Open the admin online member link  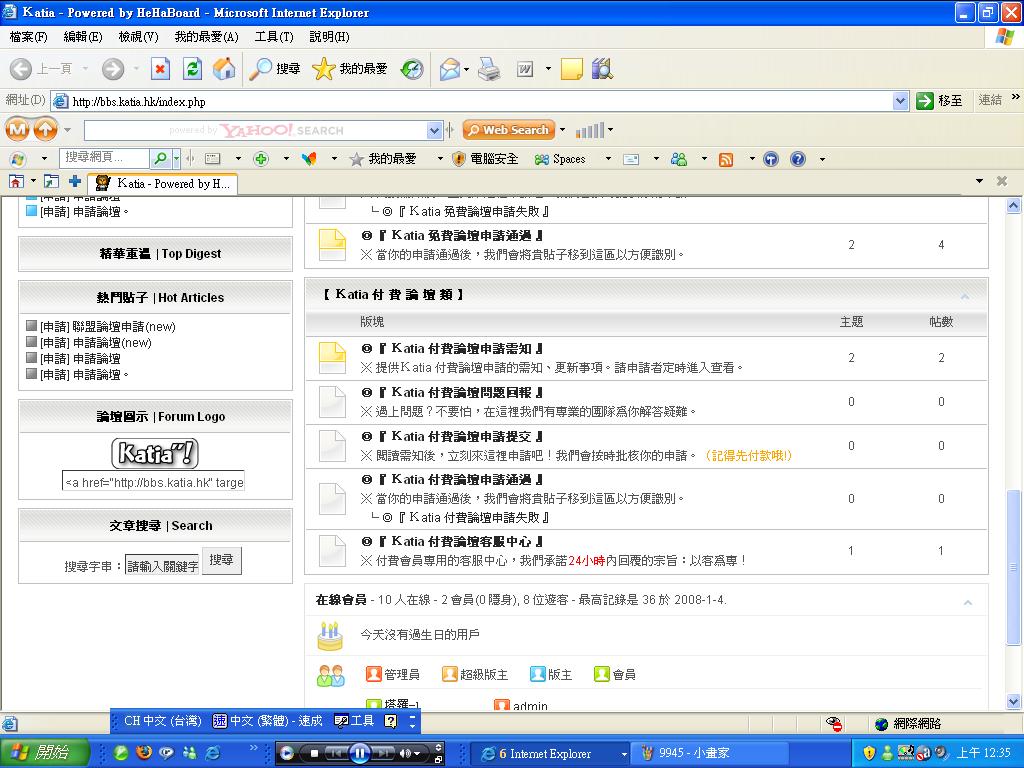530,706
